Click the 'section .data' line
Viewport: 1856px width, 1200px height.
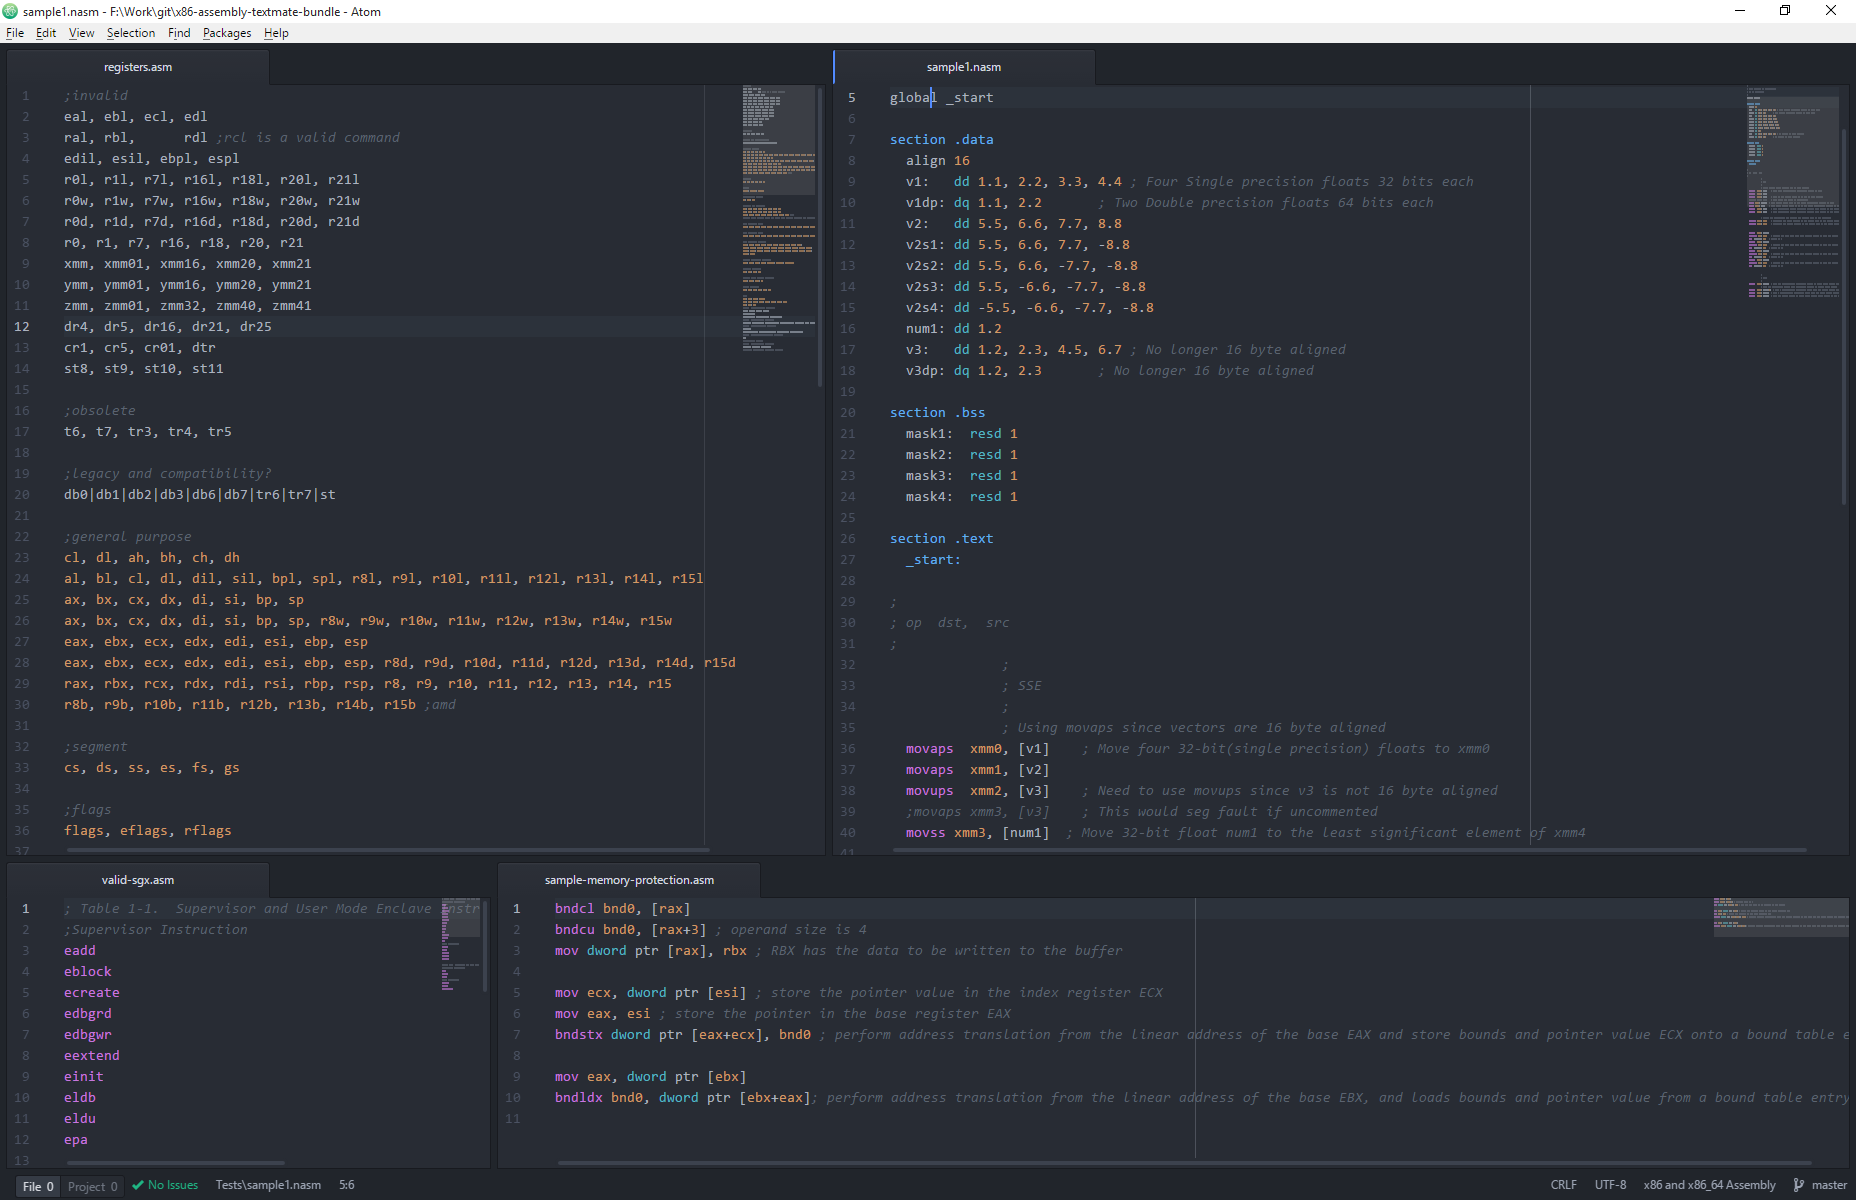point(942,140)
